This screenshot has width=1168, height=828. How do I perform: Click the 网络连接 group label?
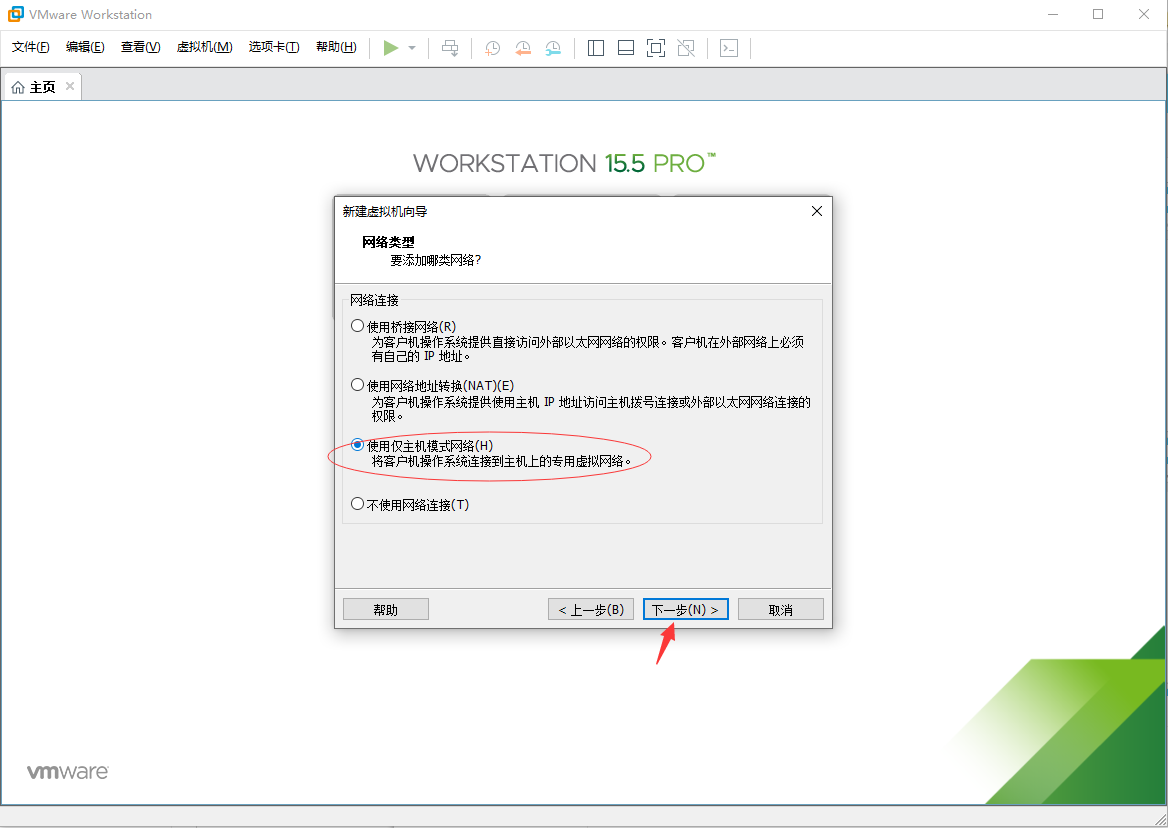pyautogui.click(x=375, y=300)
